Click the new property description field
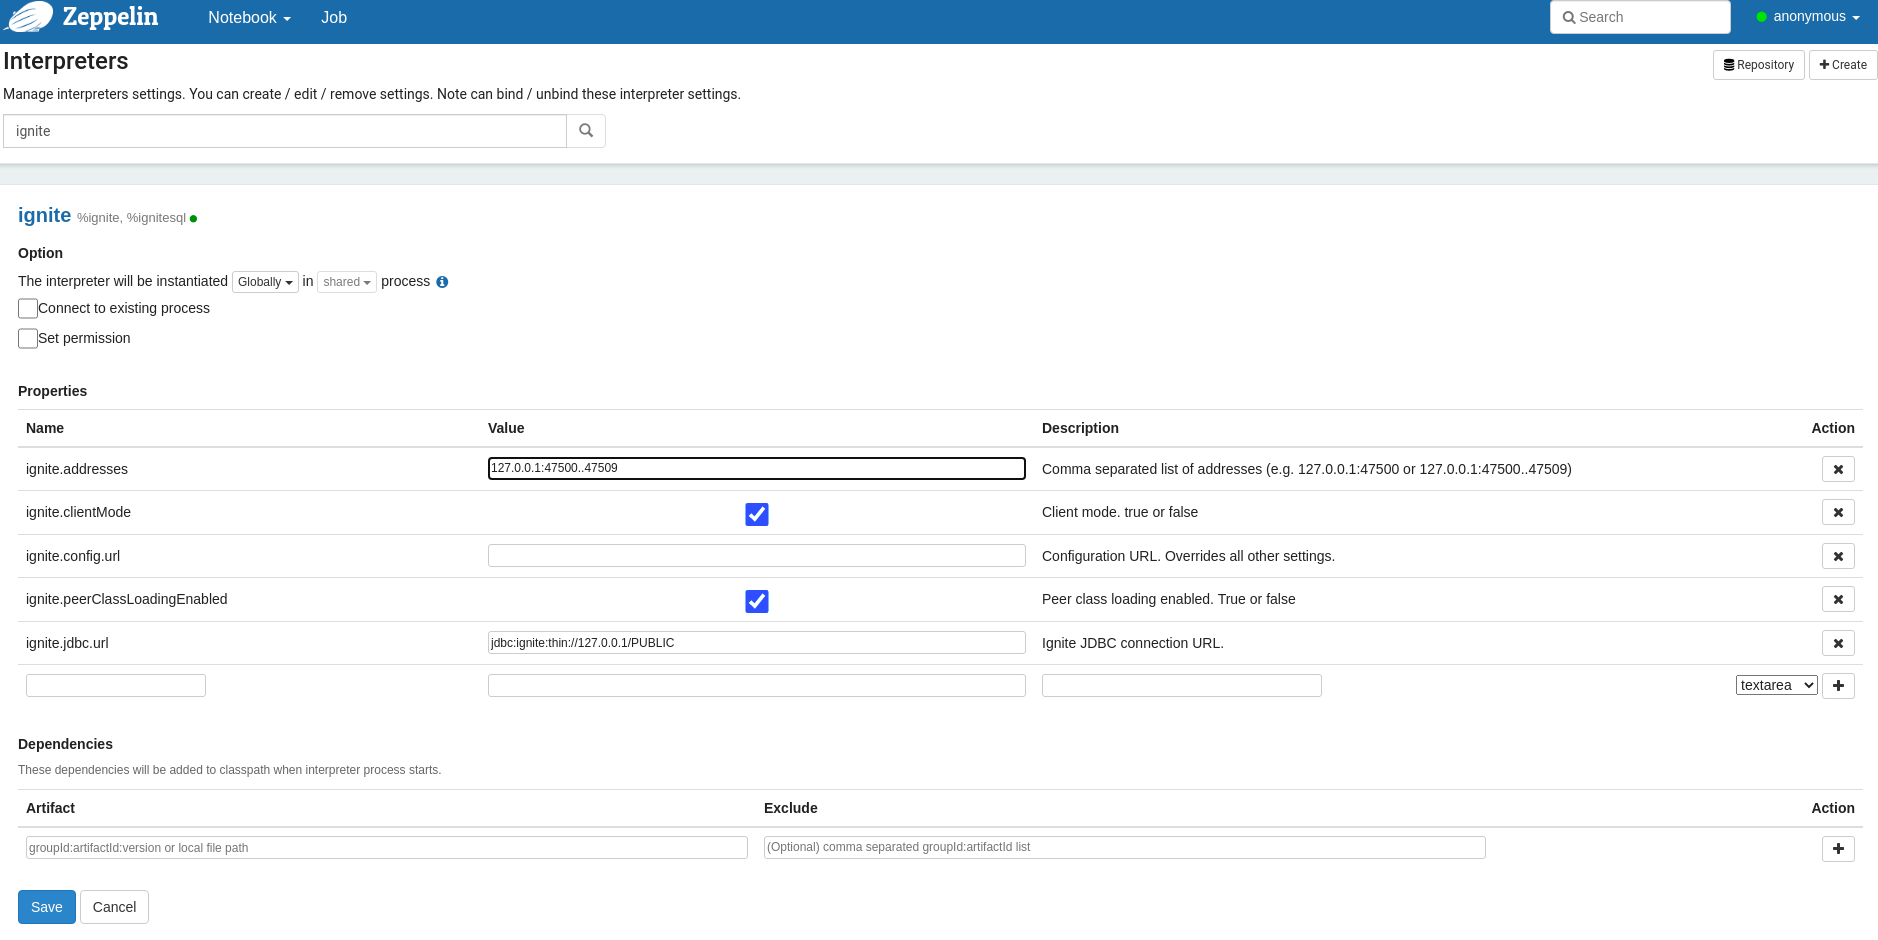 (1182, 685)
